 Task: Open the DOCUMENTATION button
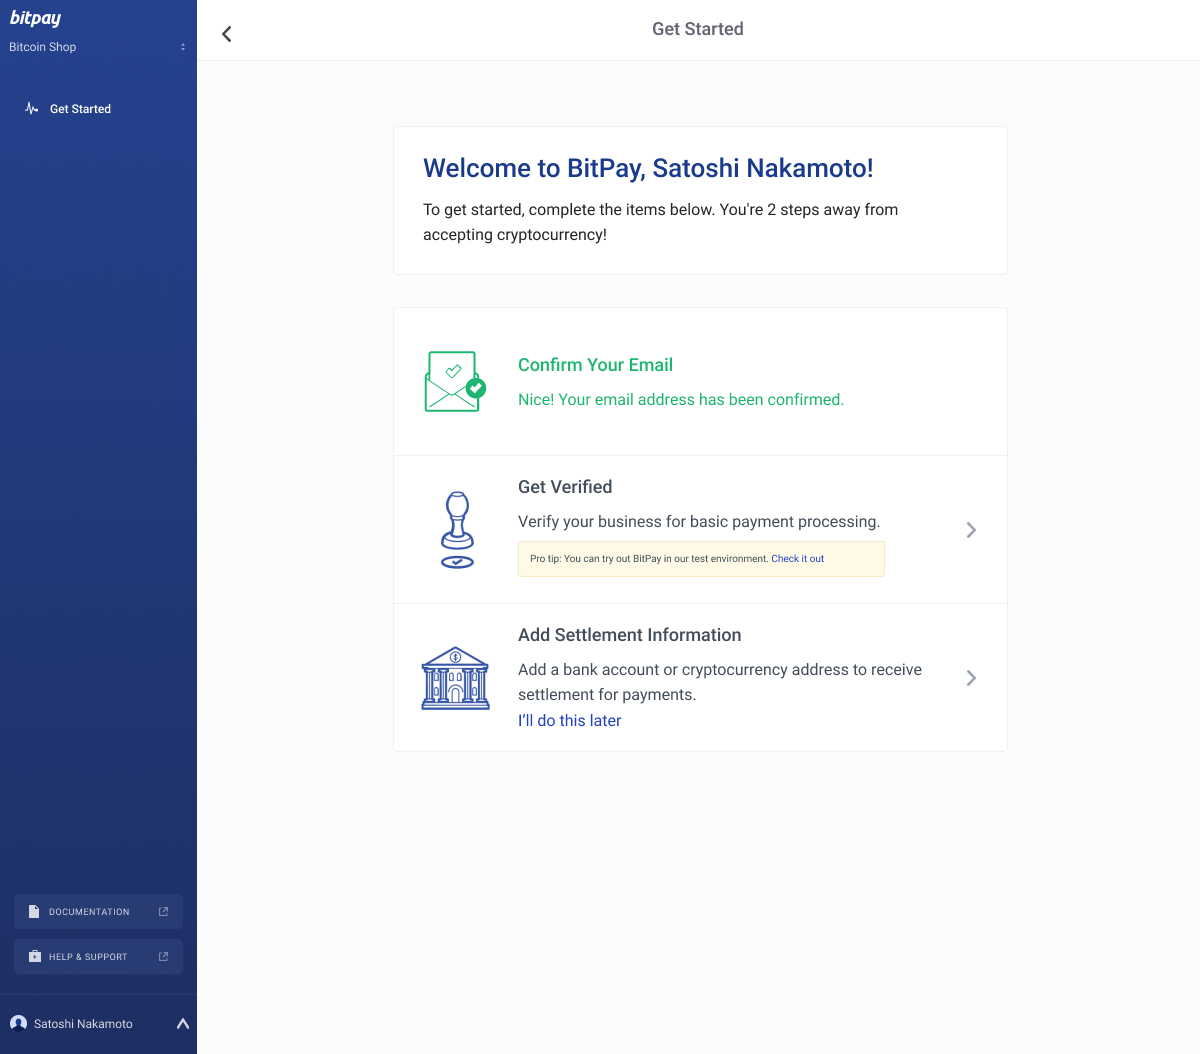click(x=98, y=912)
